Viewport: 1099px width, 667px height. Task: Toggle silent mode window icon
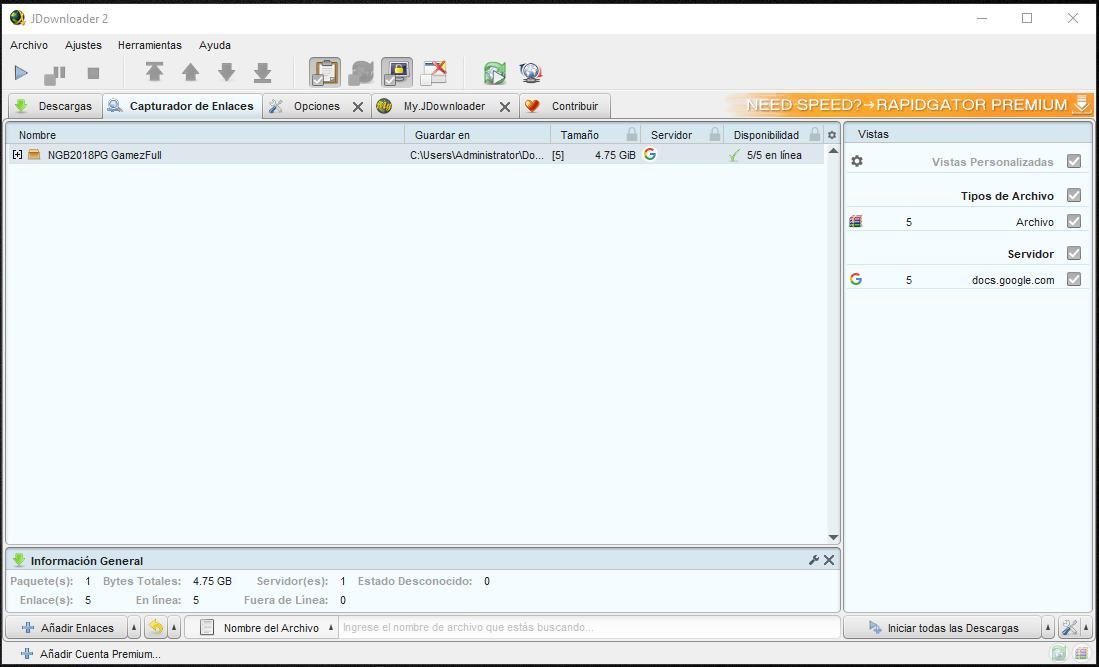coord(433,72)
